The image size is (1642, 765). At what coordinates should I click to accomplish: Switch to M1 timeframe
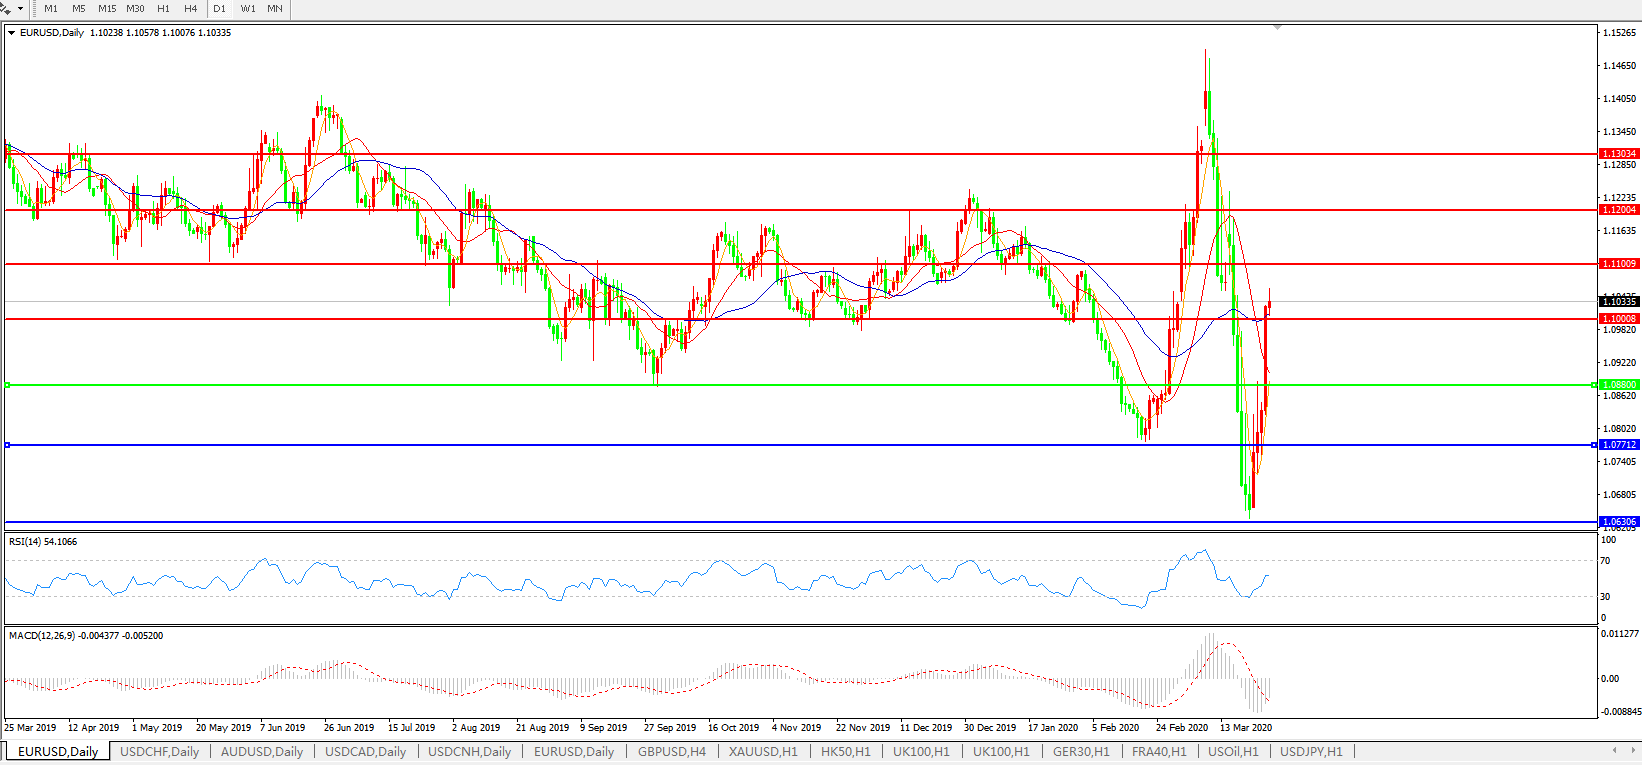(x=51, y=9)
